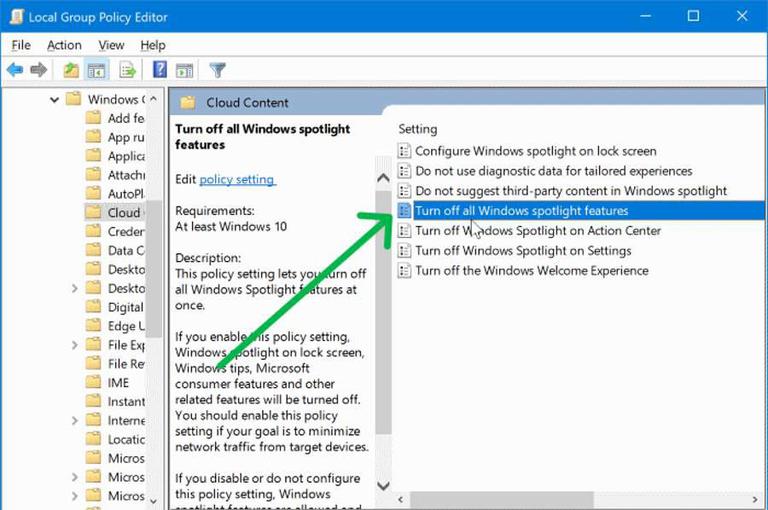This screenshot has width=768, height=510.
Task: Collapse the Windows Components tree node
Action: click(x=54, y=100)
